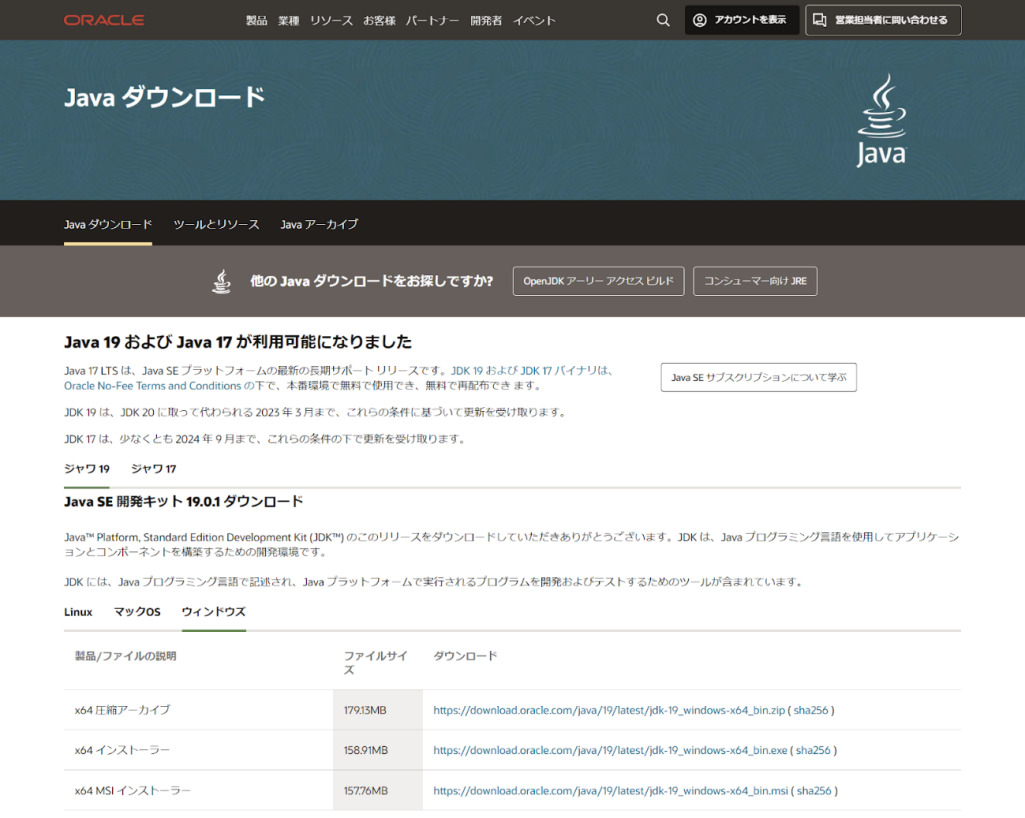Open the 製品 menu
1025x818 pixels.
coord(256,20)
